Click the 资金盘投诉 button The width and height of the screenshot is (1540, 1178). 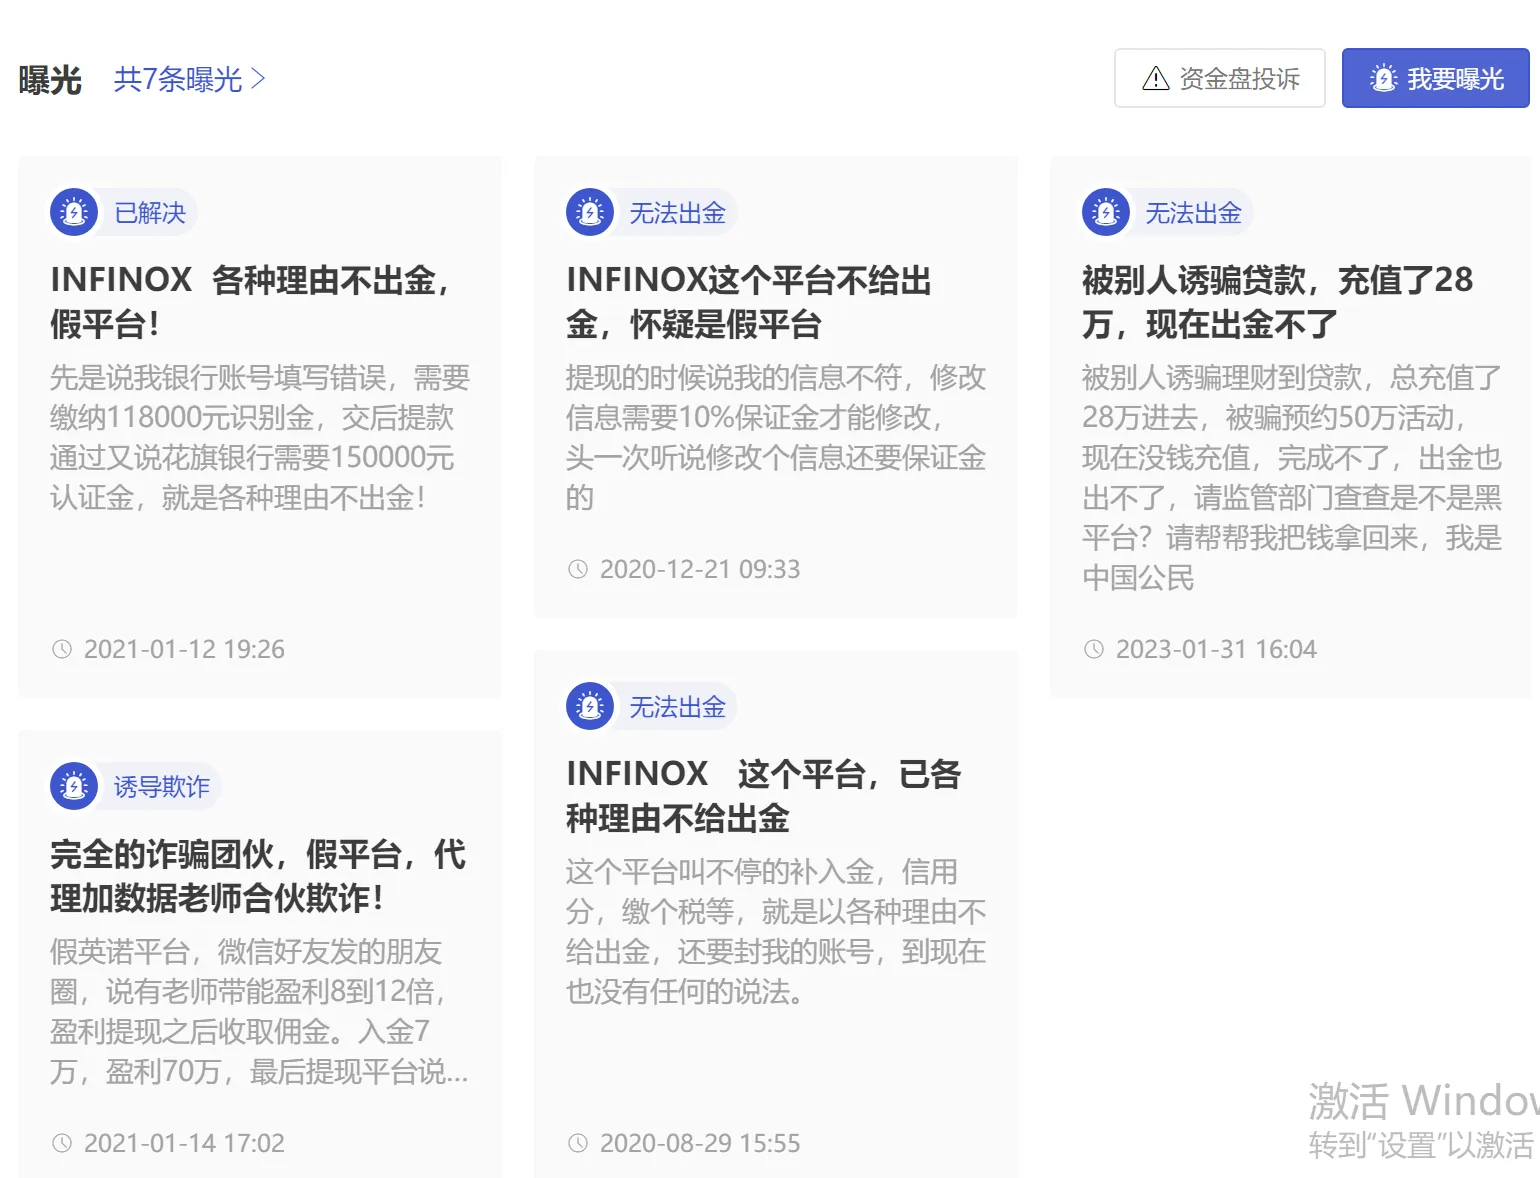(x=1220, y=78)
